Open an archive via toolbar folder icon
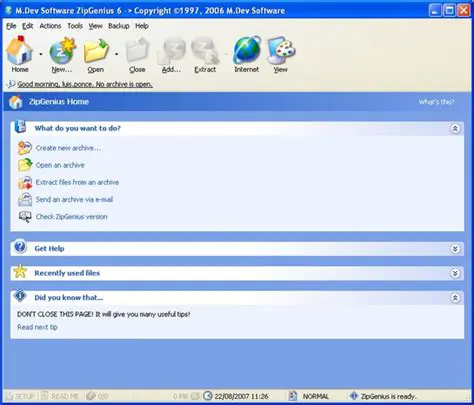Viewport: 474px width, 405px height. [96, 50]
